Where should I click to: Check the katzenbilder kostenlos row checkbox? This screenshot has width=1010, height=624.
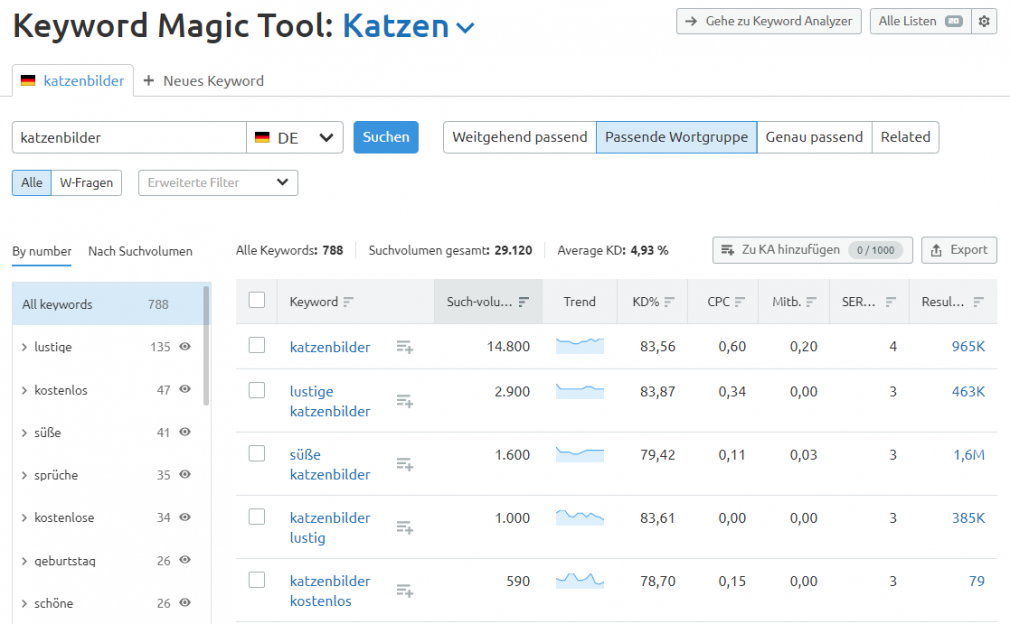click(x=257, y=580)
